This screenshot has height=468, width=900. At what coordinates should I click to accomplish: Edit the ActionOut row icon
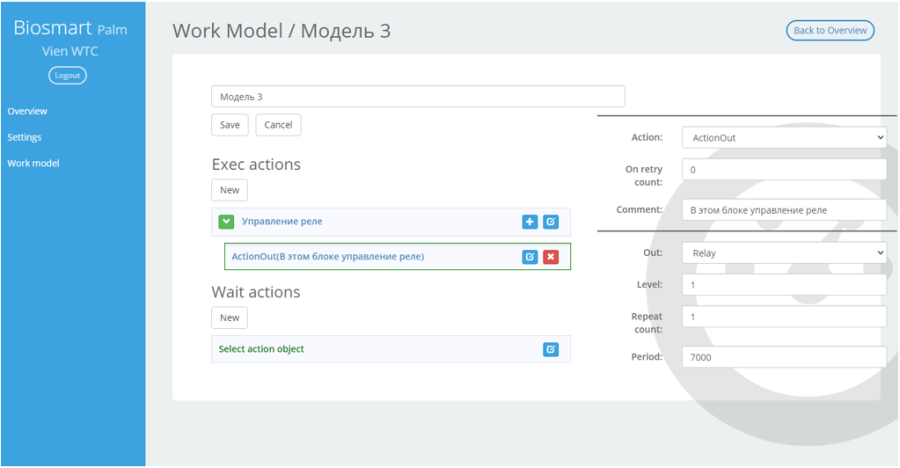(x=530, y=257)
